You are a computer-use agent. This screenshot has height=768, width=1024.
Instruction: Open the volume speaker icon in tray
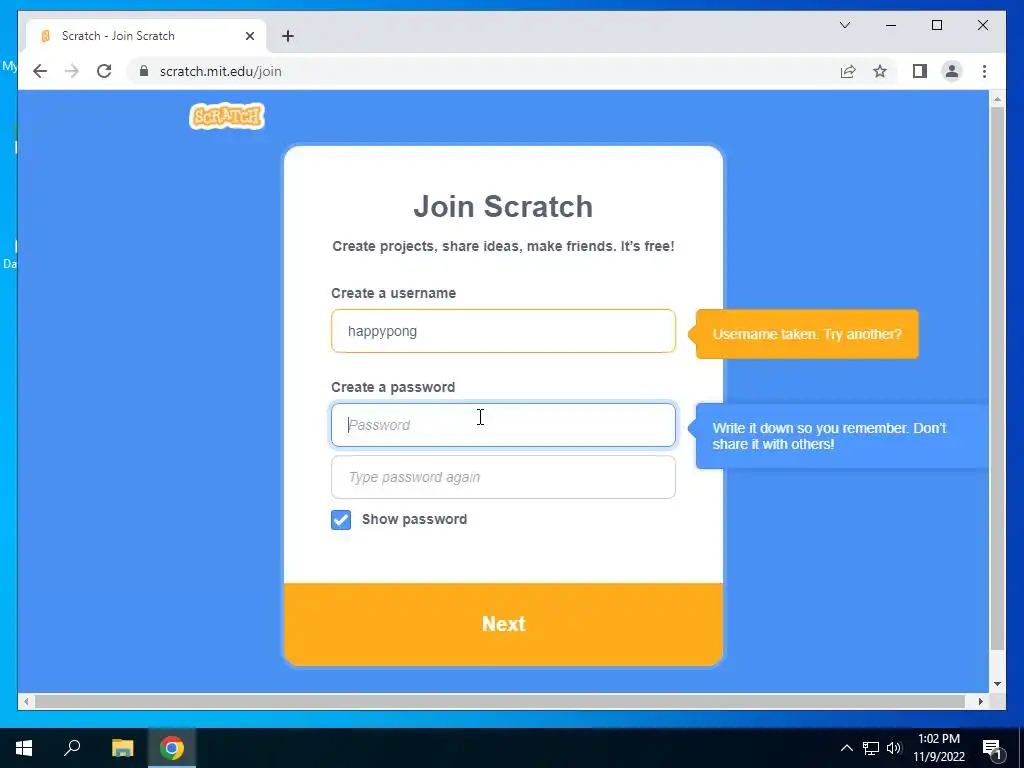(x=894, y=748)
